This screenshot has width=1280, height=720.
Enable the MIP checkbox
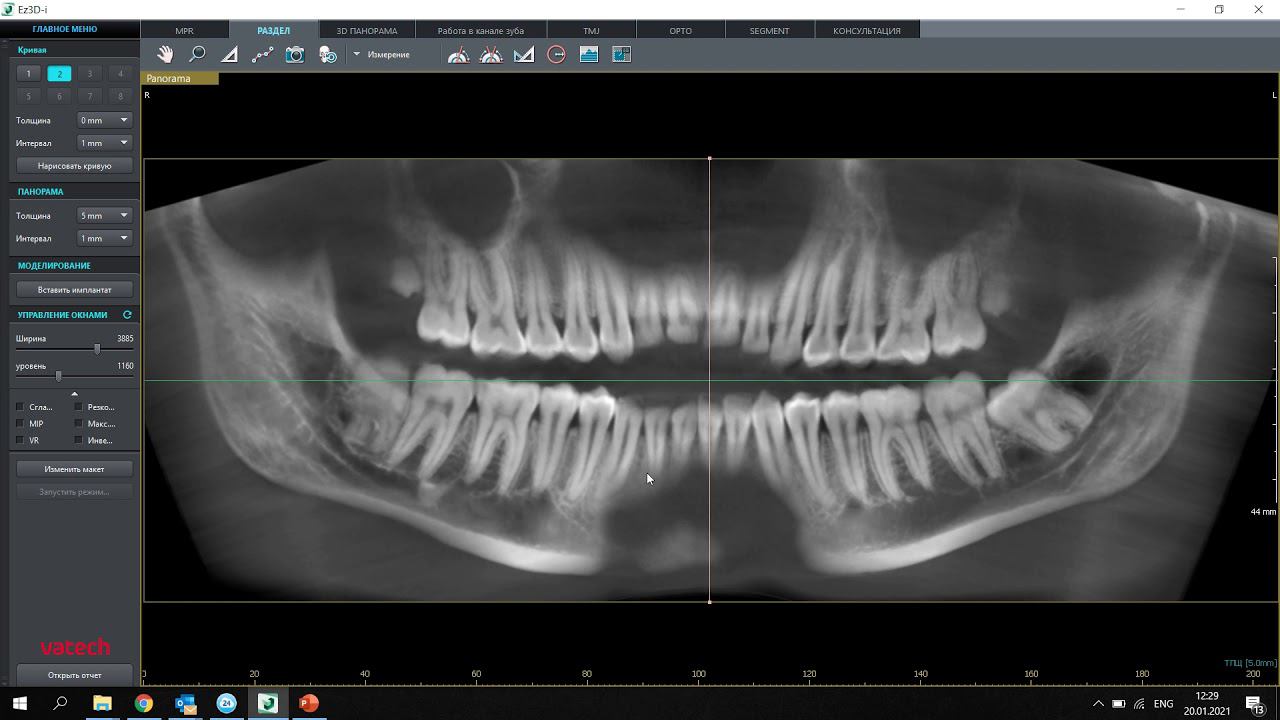[x=20, y=424]
